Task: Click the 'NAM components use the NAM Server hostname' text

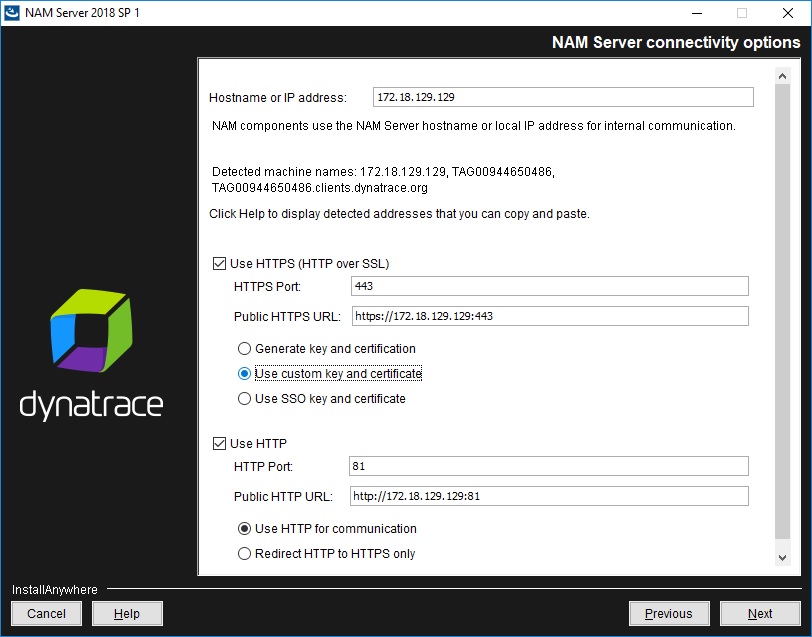Action: [x=474, y=126]
